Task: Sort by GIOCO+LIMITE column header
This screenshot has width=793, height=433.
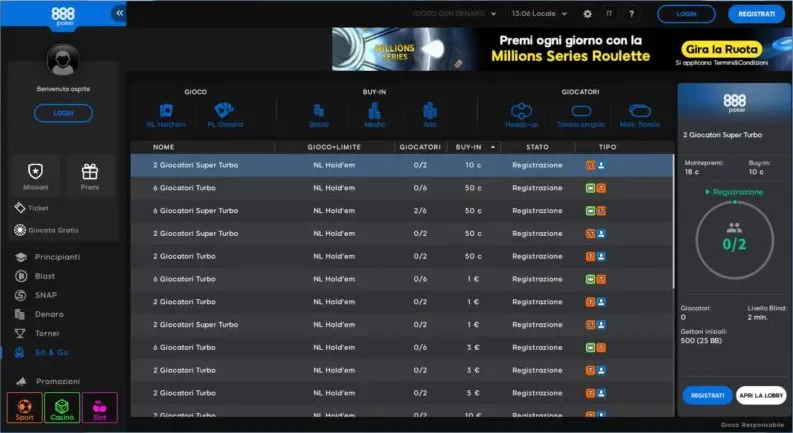Action: click(x=334, y=147)
